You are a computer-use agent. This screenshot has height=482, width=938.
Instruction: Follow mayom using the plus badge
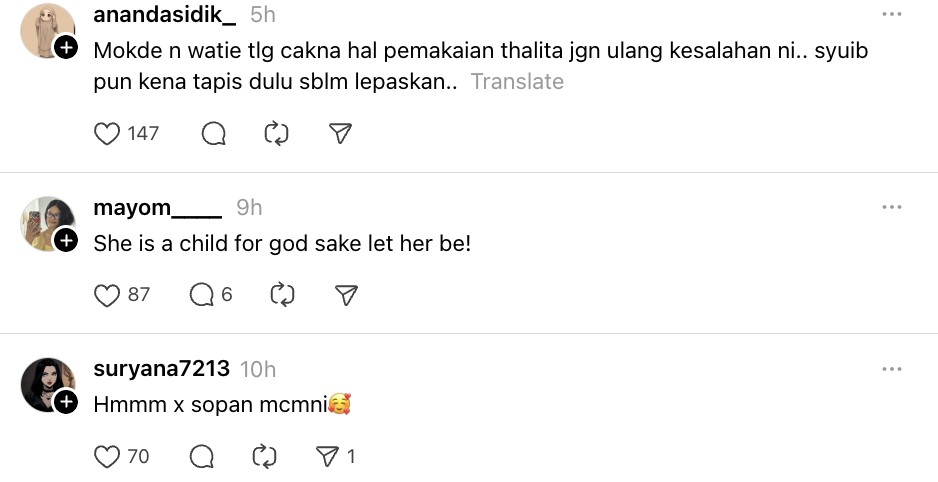click(66, 240)
